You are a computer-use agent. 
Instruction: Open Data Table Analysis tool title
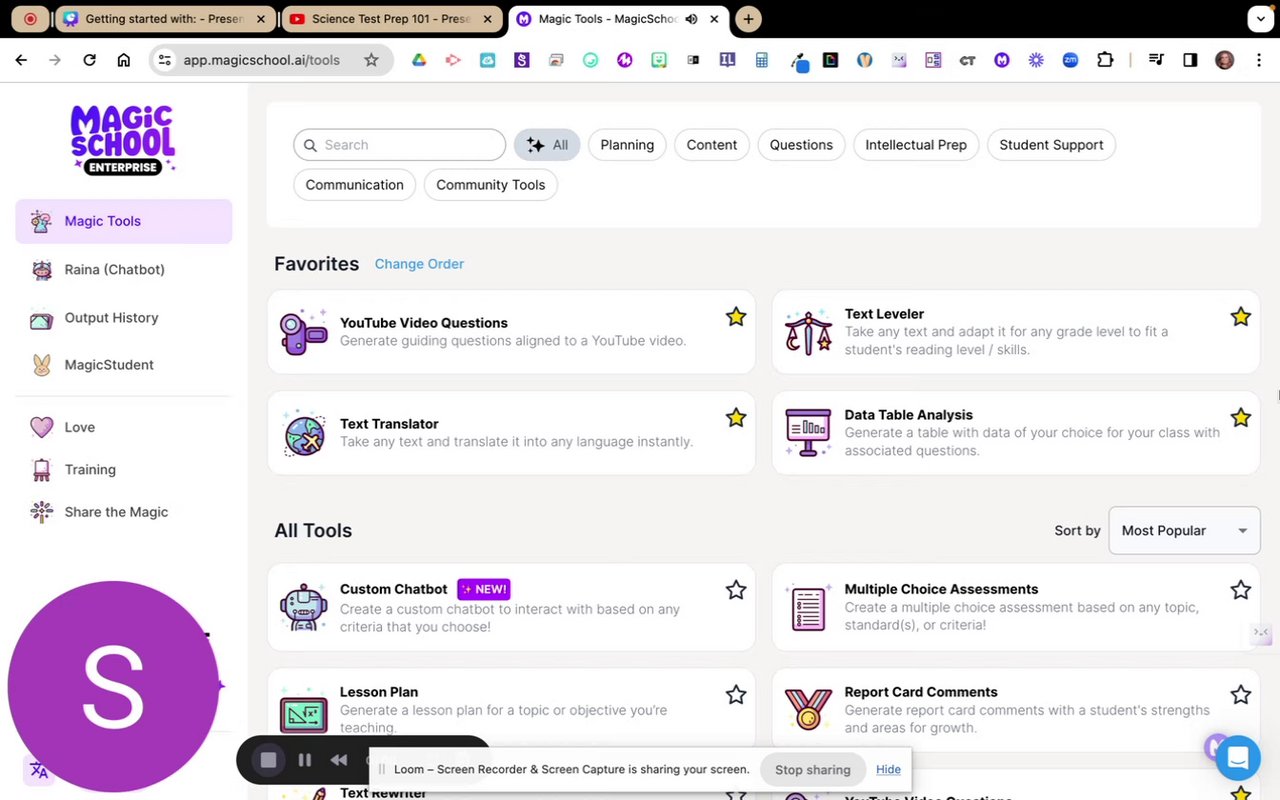pyautogui.click(x=908, y=415)
